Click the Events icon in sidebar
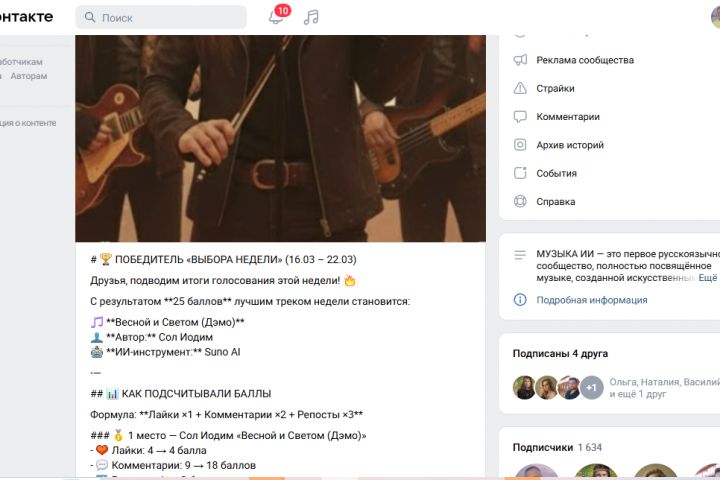The width and height of the screenshot is (720, 480). 520,173
